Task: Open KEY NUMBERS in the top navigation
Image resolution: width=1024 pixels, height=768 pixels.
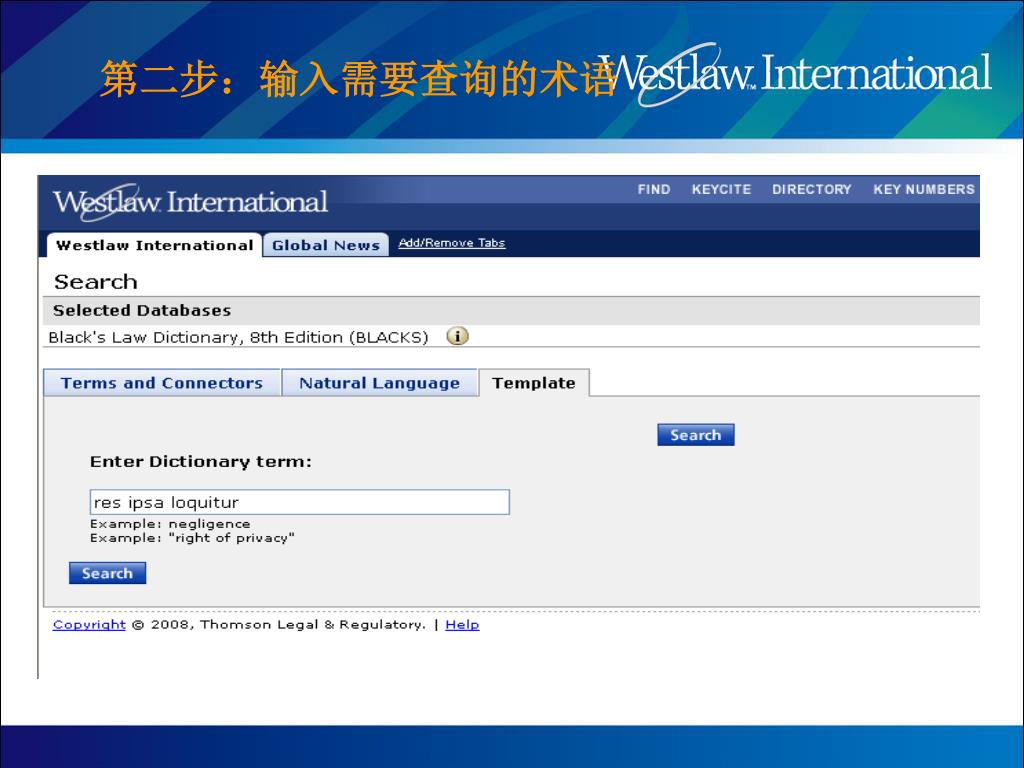Action: coord(923,189)
